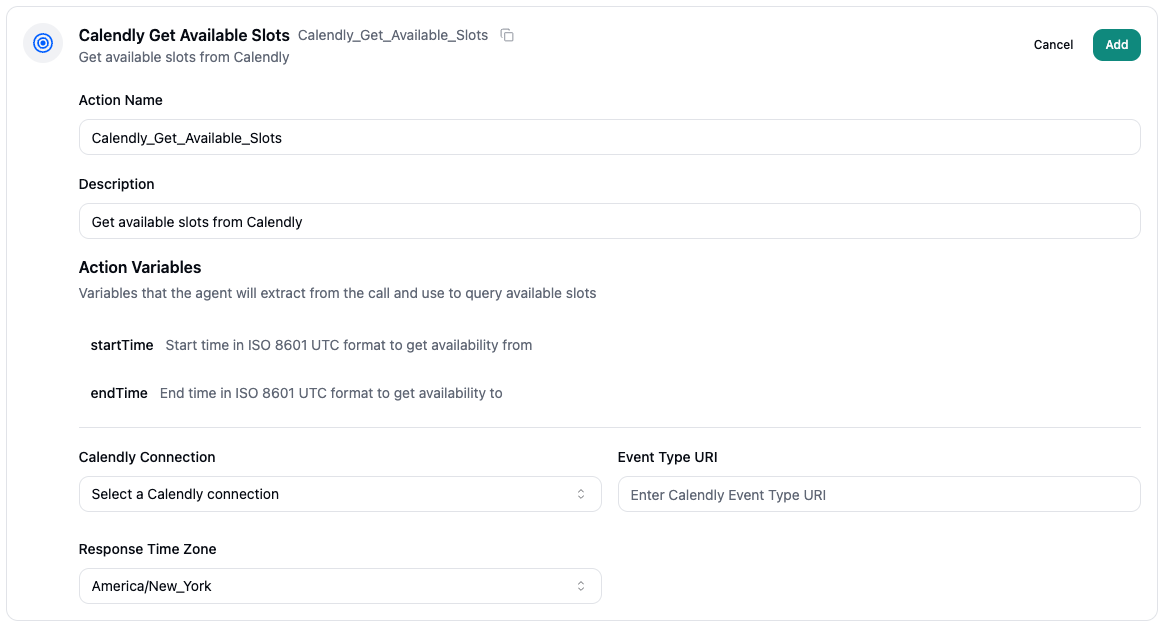Screen dimensions: 1164x628
Task: Click the Description text field
Action: [x=609, y=221]
